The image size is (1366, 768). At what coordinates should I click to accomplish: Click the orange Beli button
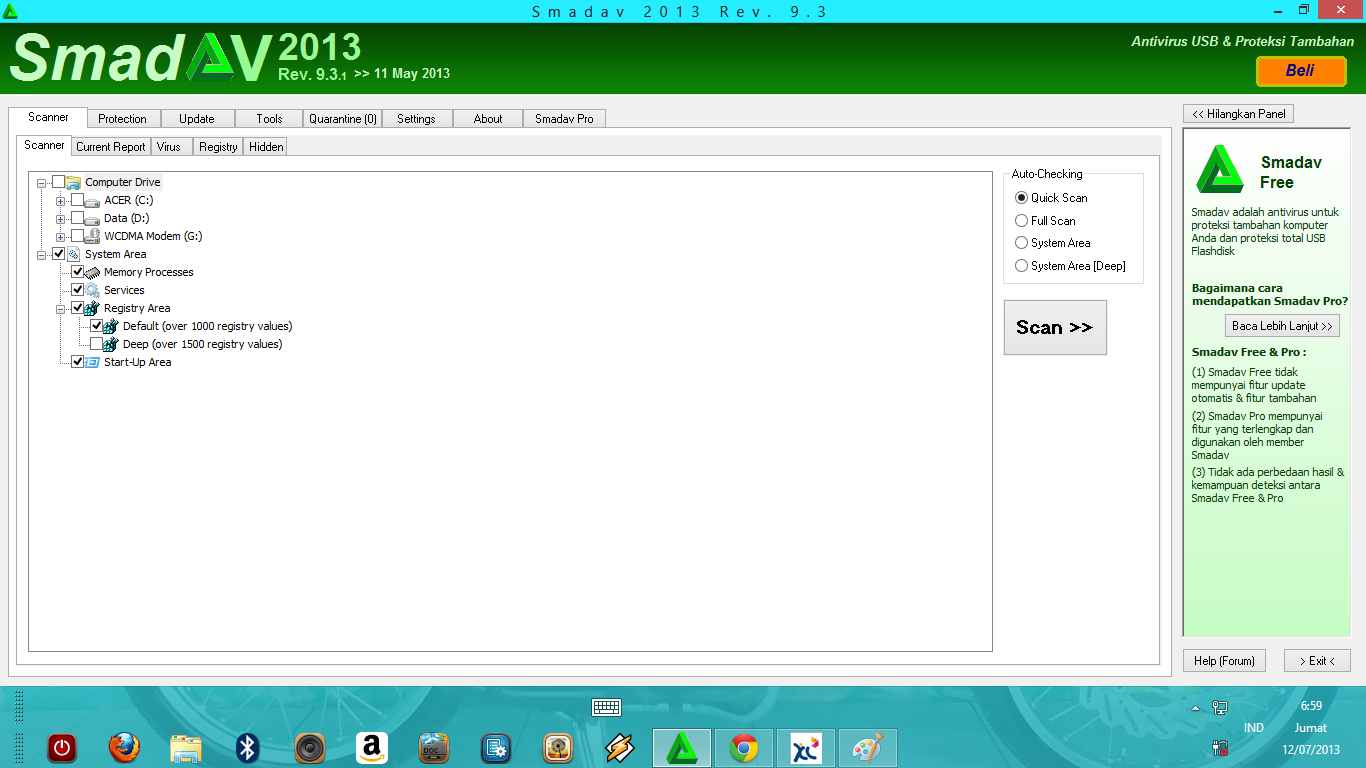pyautogui.click(x=1301, y=71)
